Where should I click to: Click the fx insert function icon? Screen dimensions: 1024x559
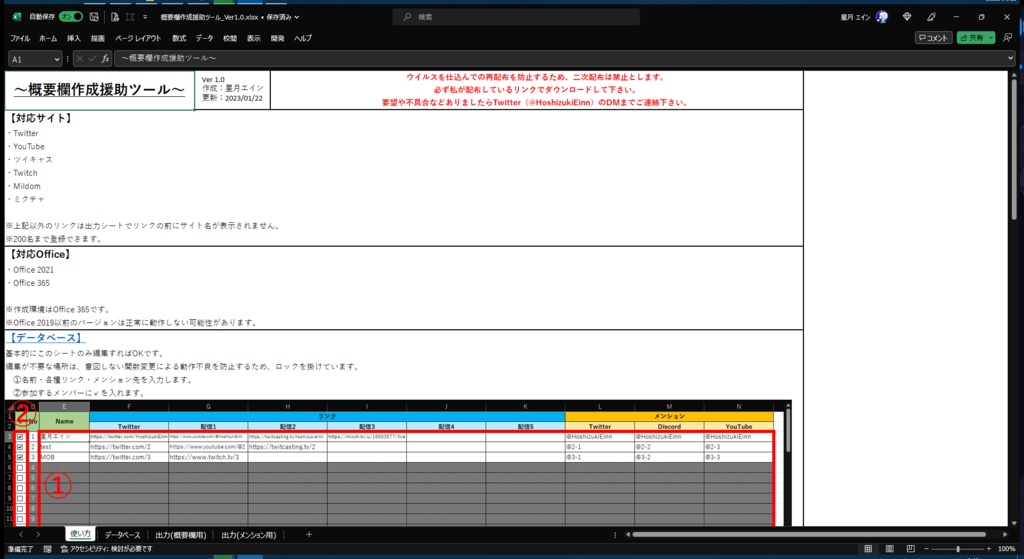tap(105, 59)
